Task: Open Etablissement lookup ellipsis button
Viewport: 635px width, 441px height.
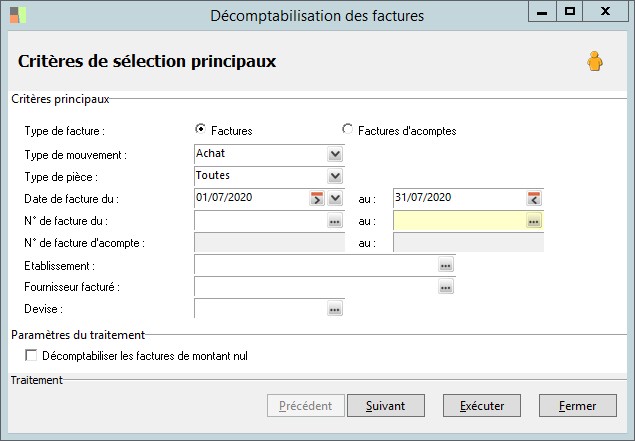Action: pyautogui.click(x=445, y=265)
